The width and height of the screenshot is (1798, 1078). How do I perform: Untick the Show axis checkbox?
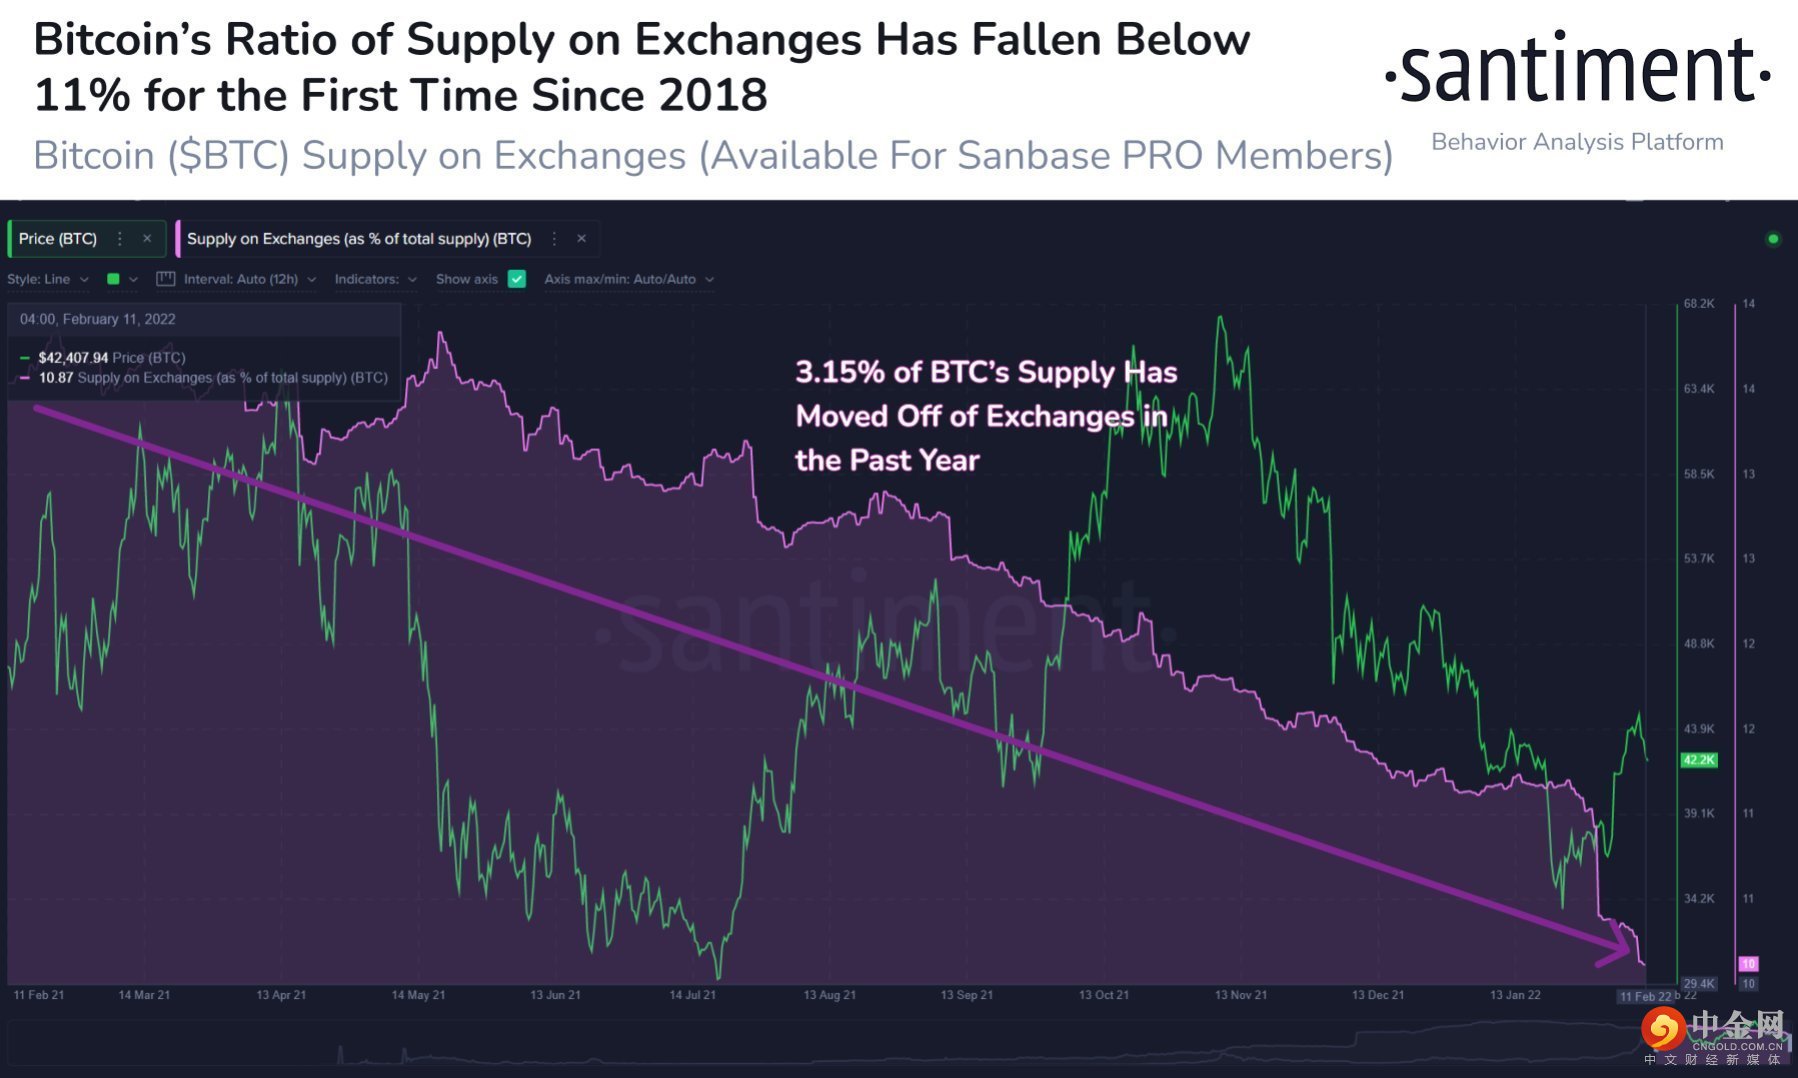(x=517, y=279)
